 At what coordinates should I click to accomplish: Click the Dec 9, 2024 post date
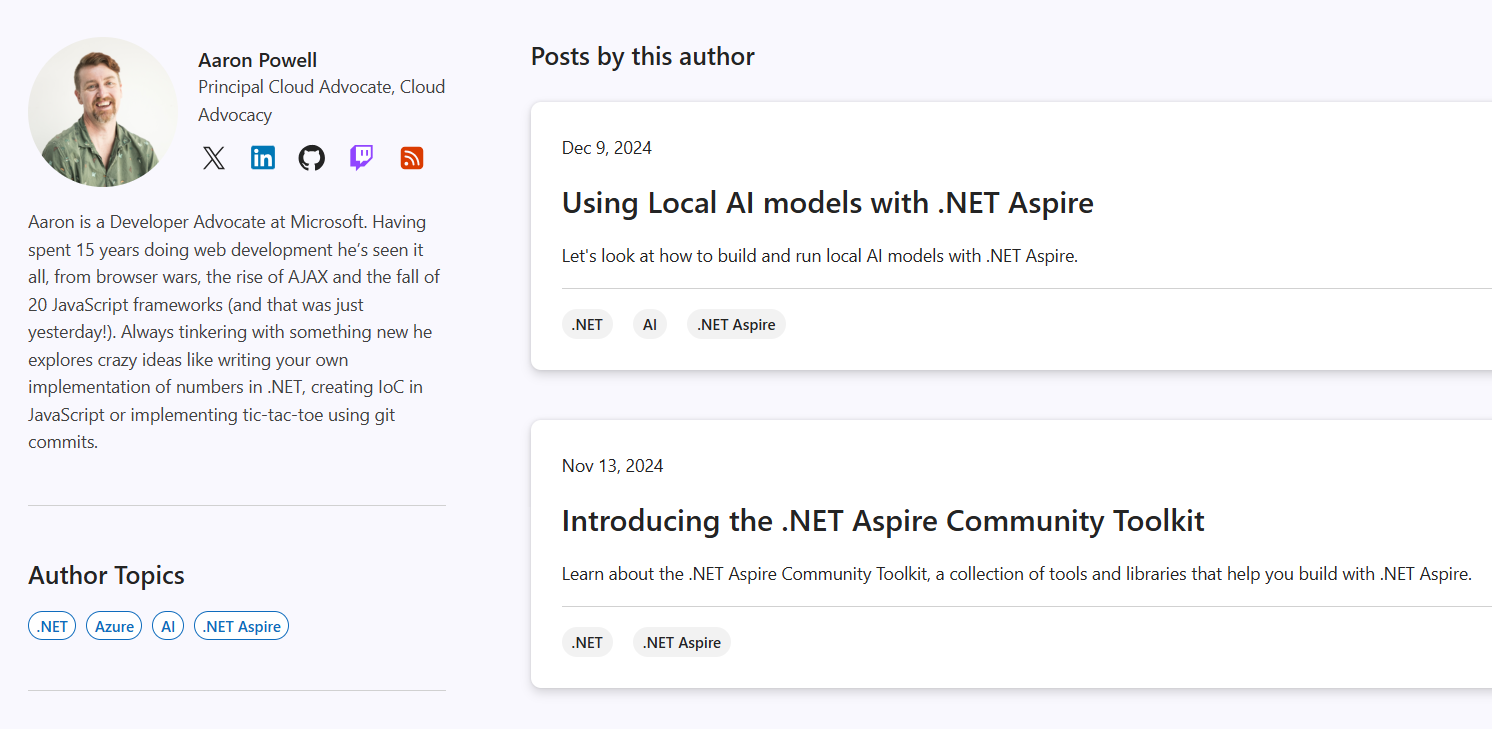(607, 148)
